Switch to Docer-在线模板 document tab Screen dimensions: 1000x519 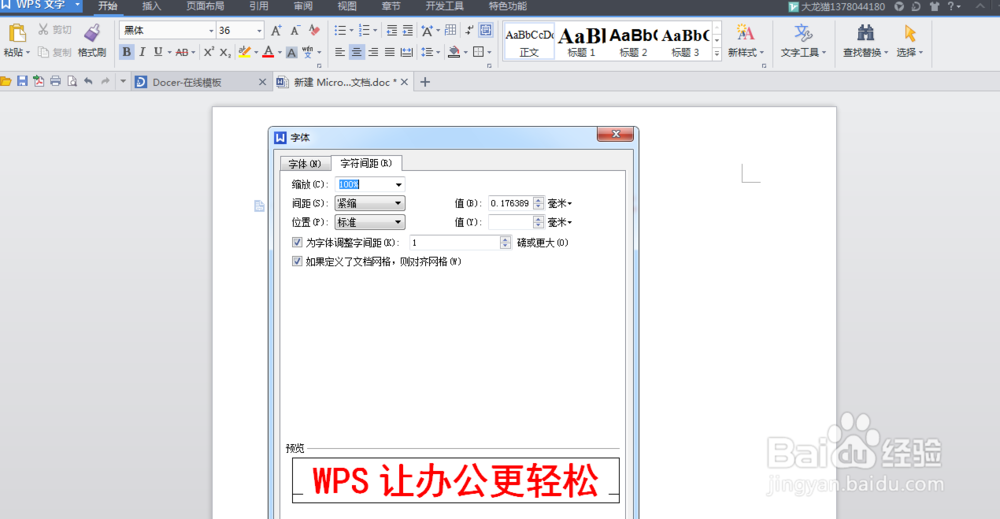tap(187, 82)
